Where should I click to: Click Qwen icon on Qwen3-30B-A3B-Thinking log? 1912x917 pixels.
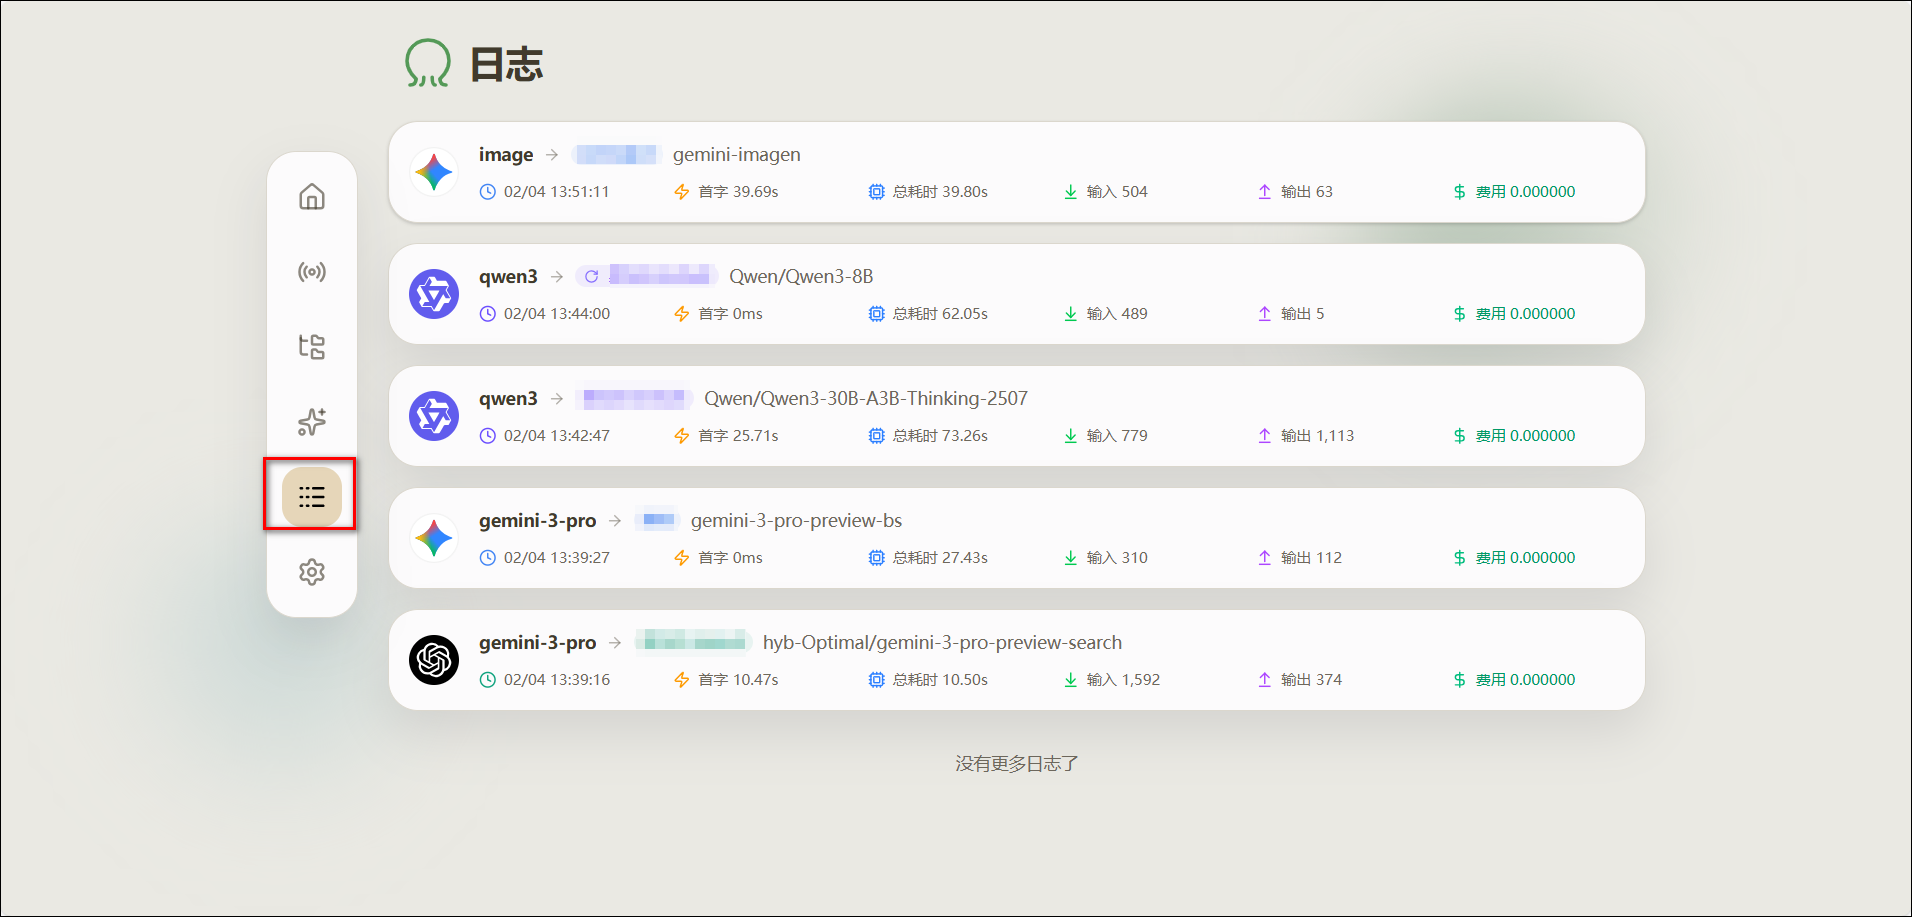(434, 416)
